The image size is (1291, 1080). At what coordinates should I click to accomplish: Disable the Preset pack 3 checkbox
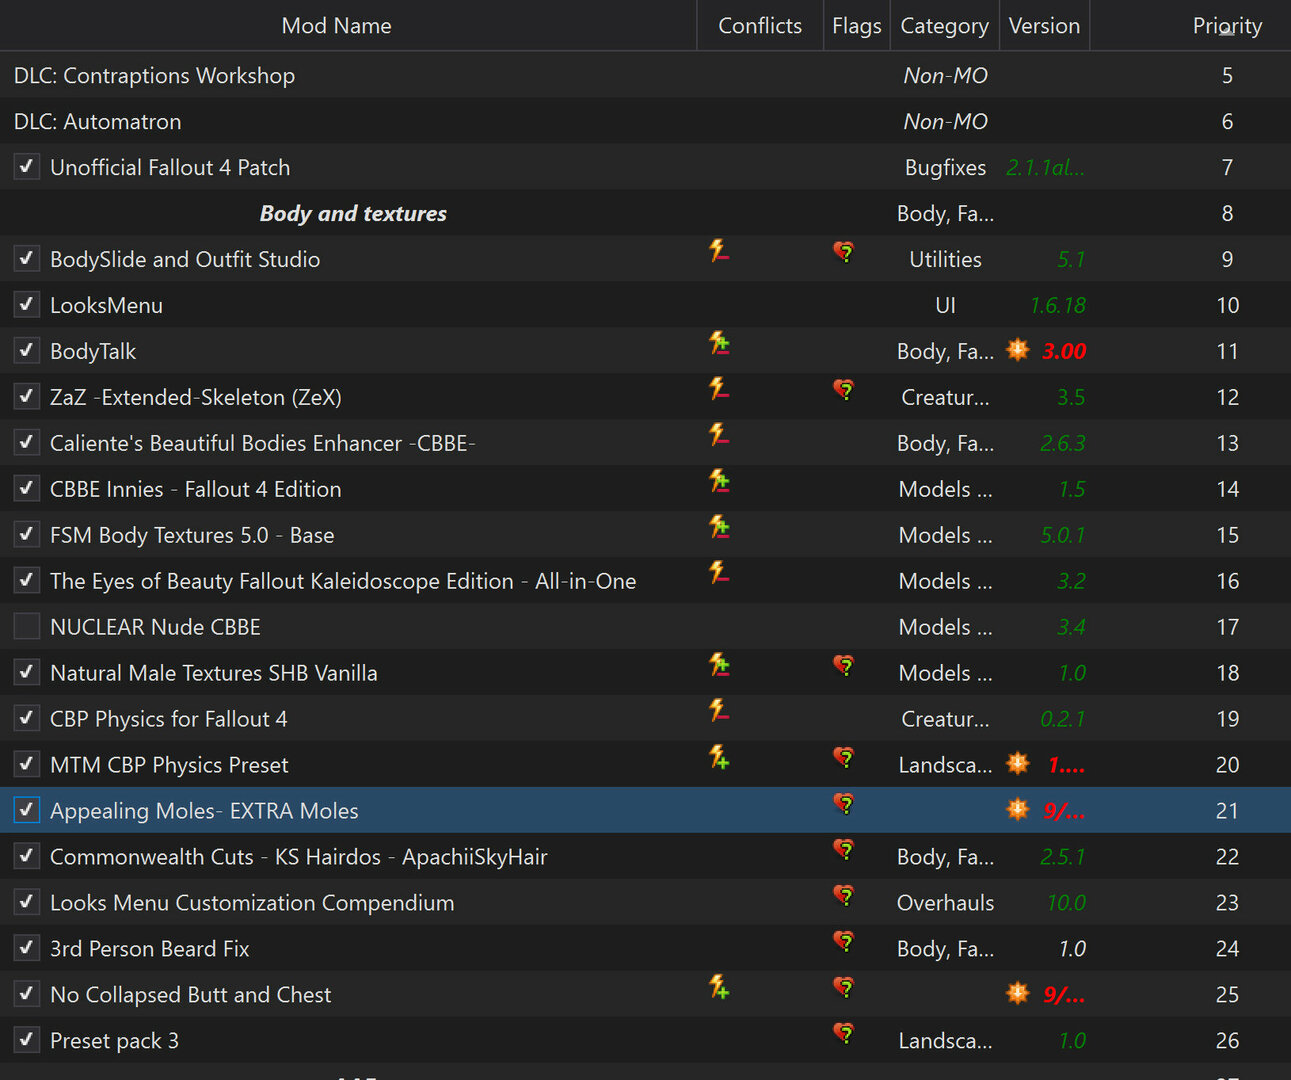coord(27,1040)
